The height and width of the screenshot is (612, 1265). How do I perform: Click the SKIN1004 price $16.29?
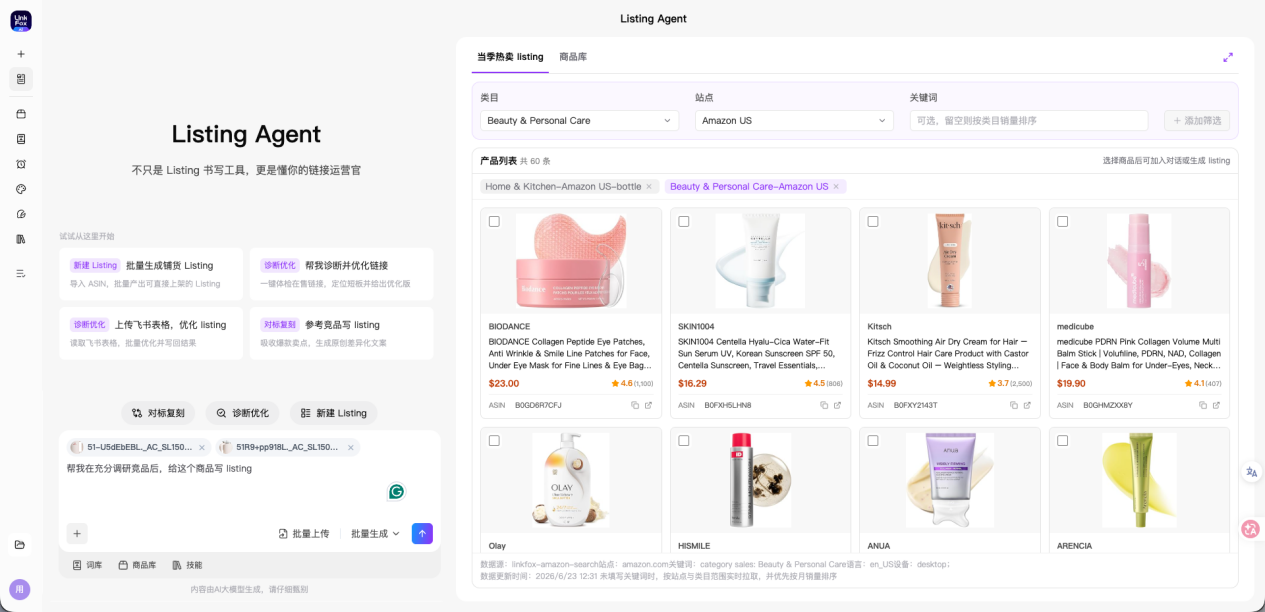pyautogui.click(x=692, y=383)
